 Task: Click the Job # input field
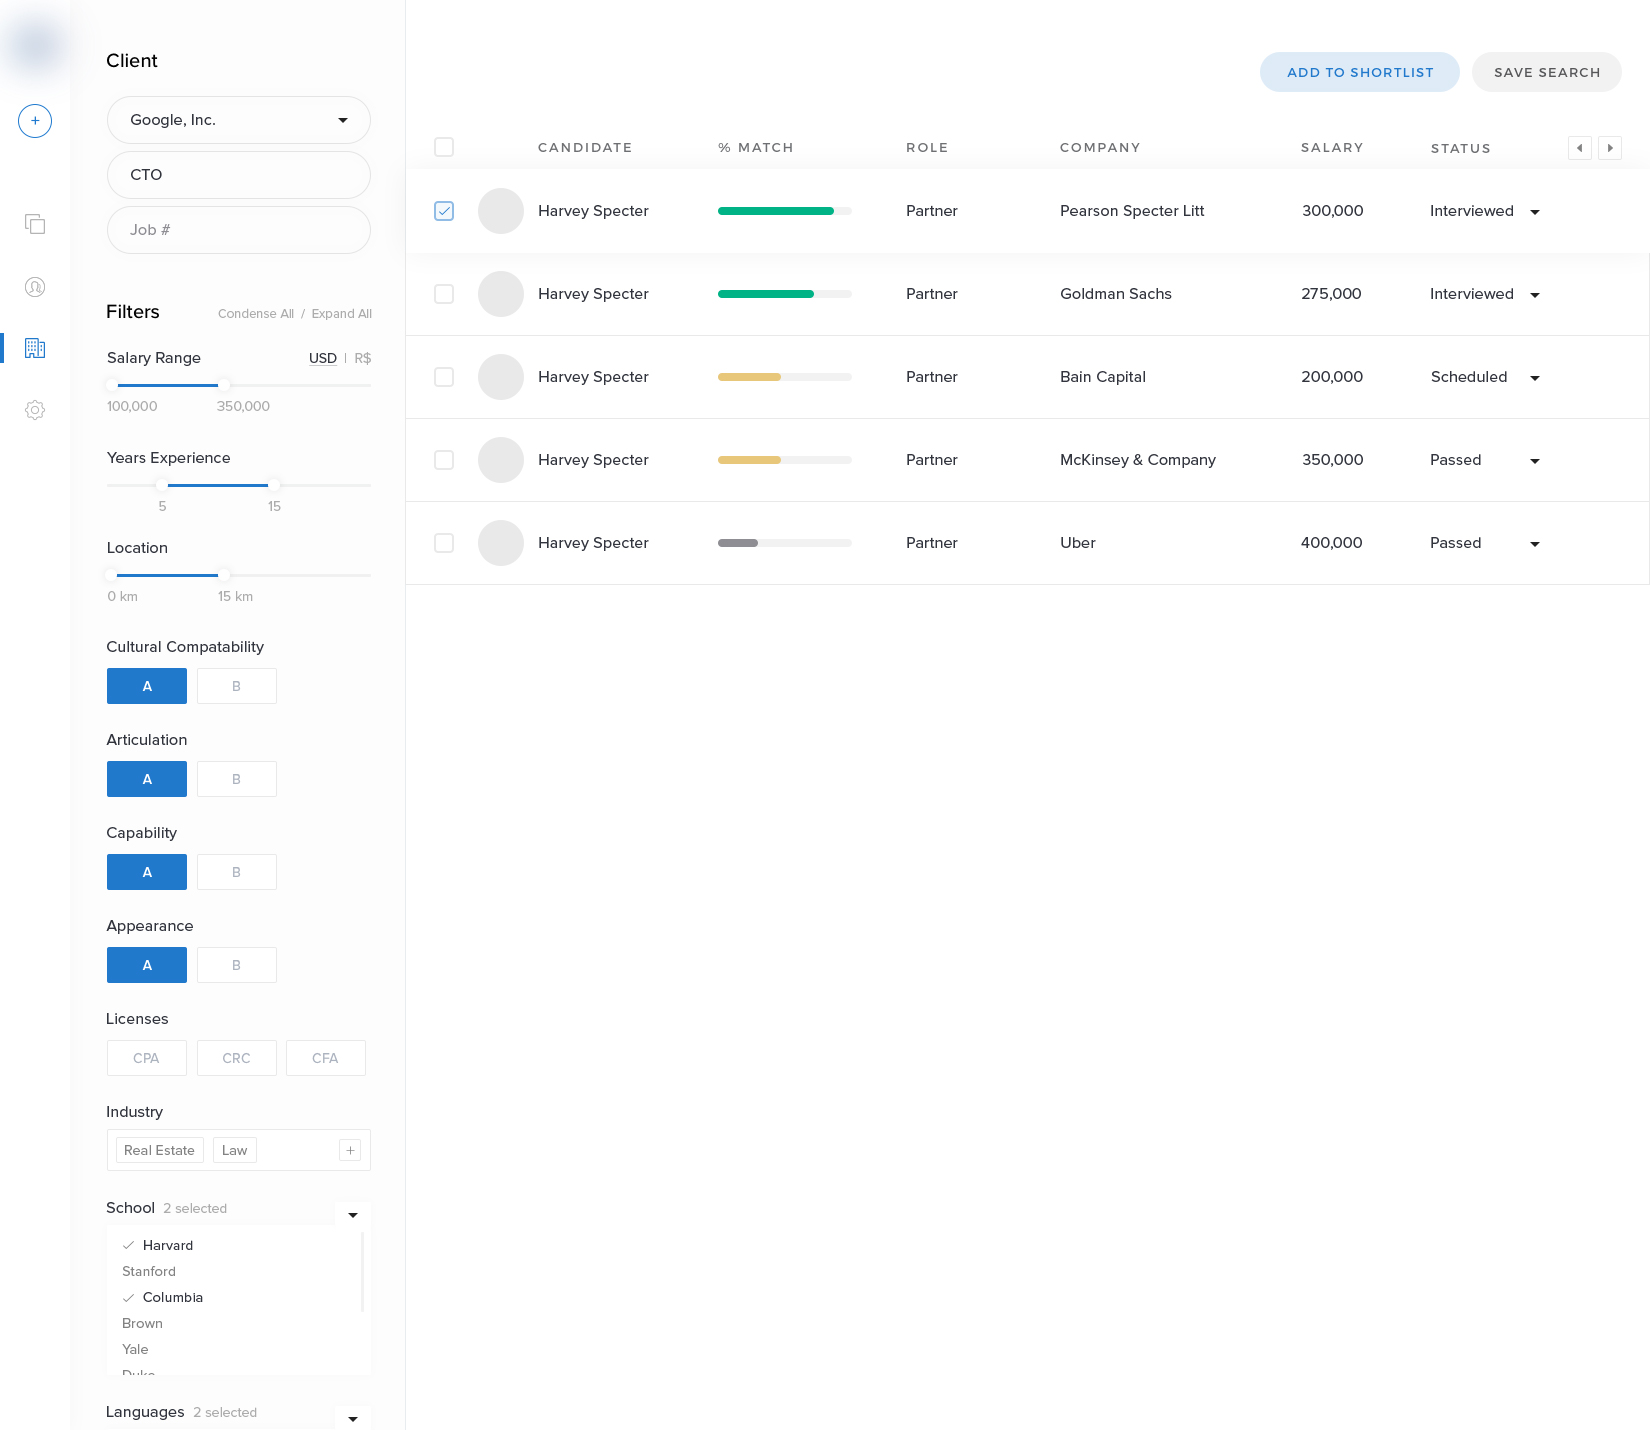point(239,230)
